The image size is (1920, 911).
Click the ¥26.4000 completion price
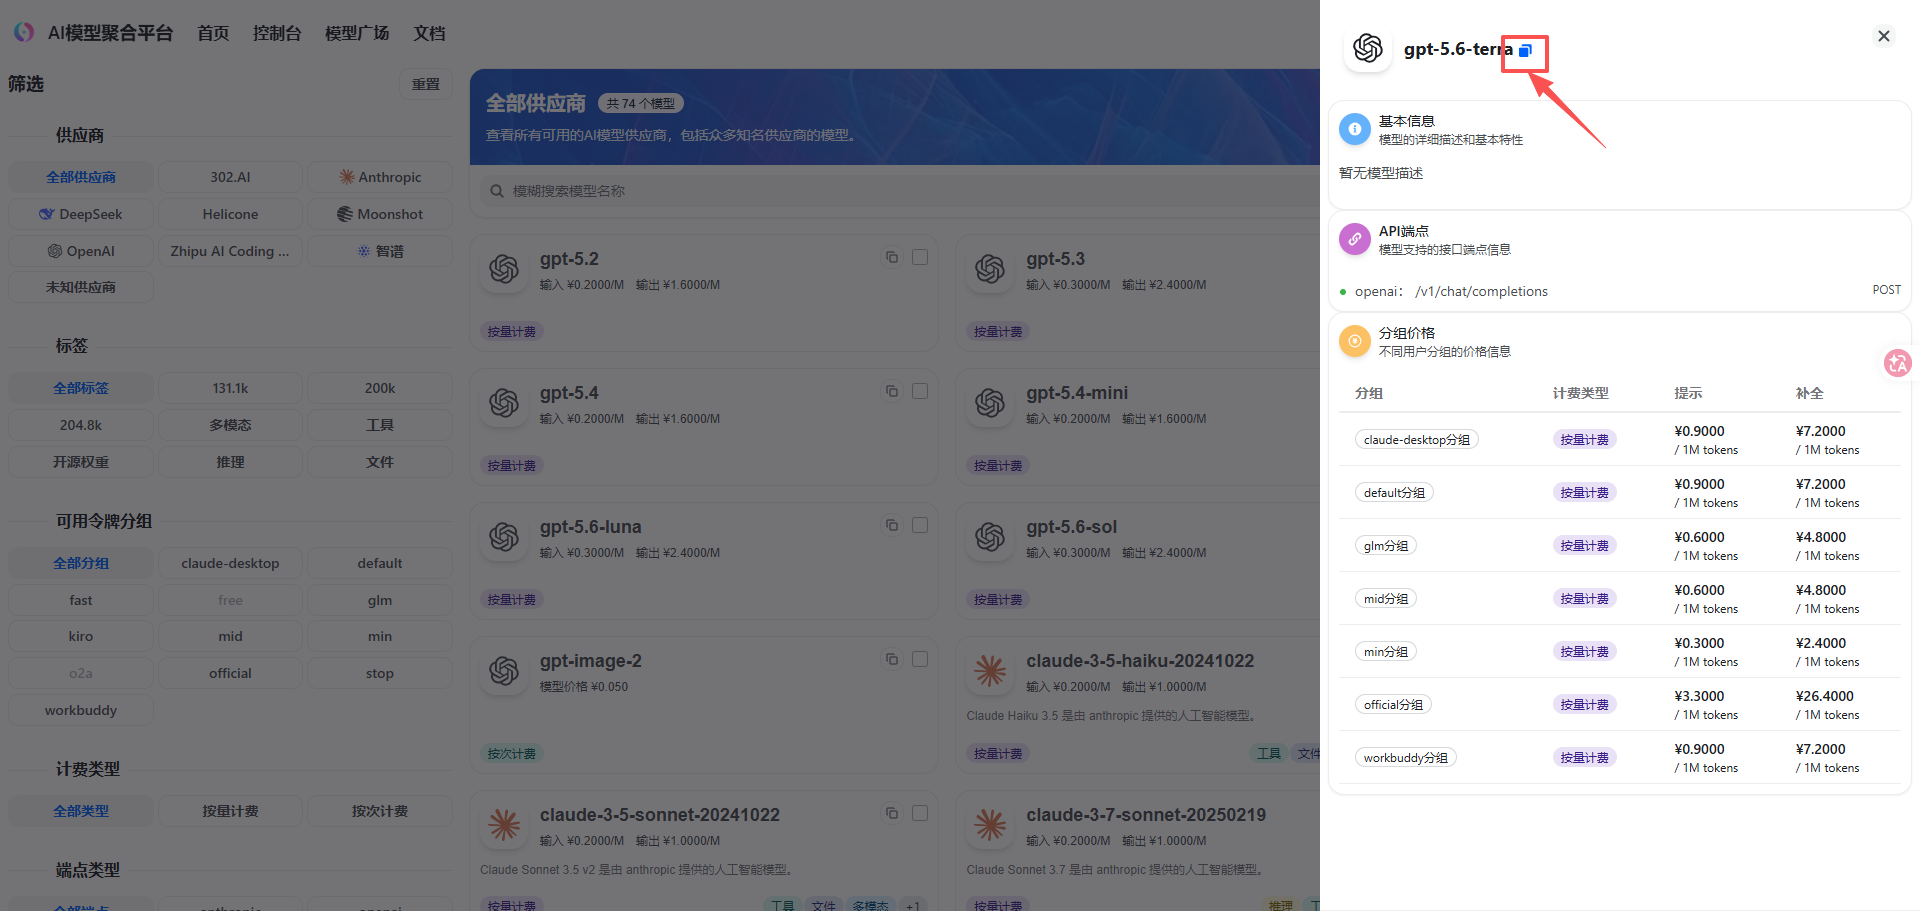1825,696
